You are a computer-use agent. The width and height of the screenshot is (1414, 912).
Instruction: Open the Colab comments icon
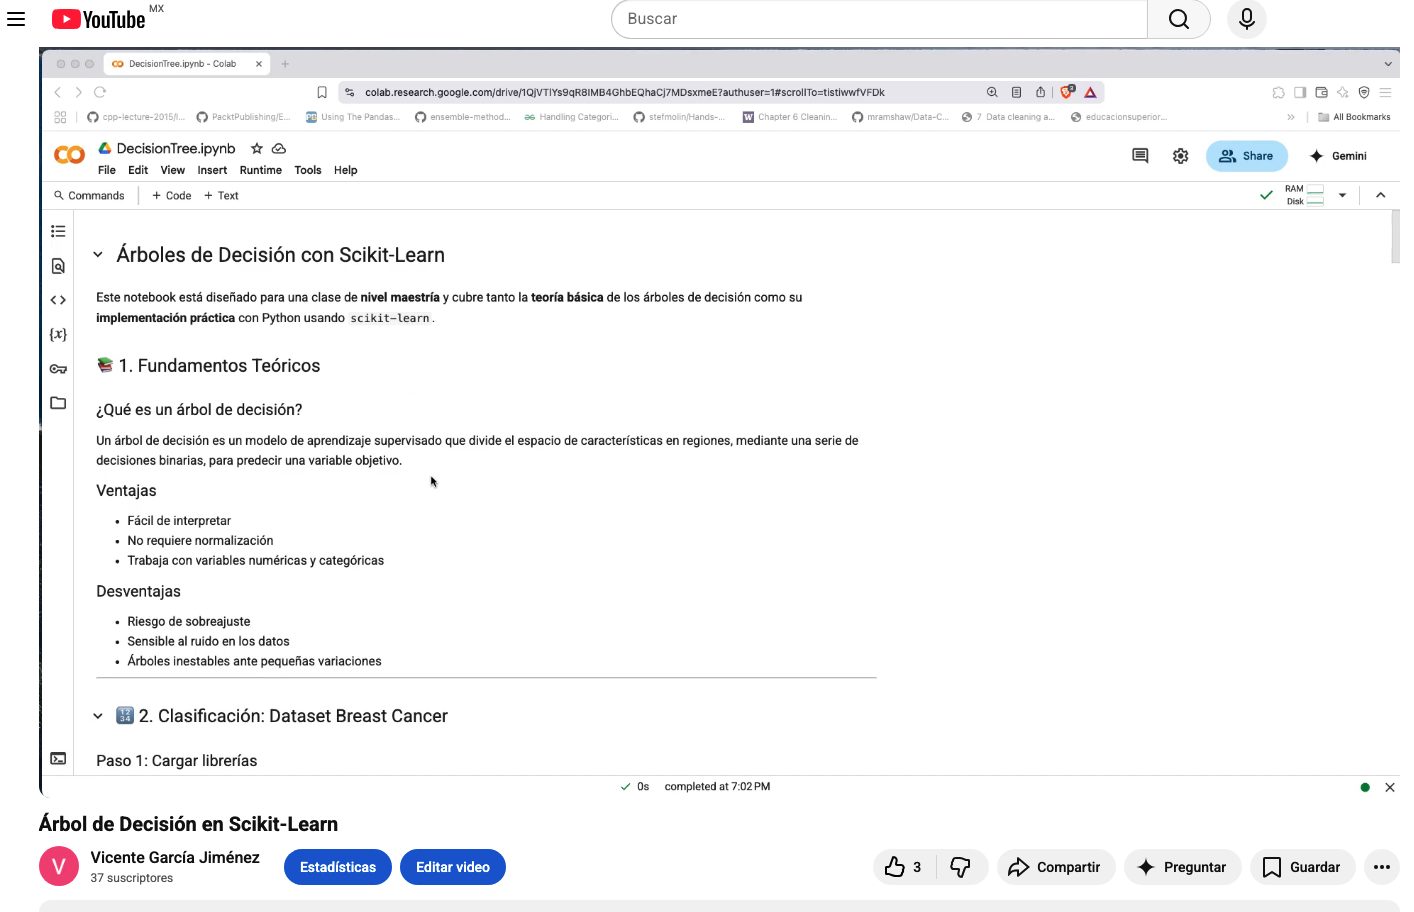pos(1140,156)
